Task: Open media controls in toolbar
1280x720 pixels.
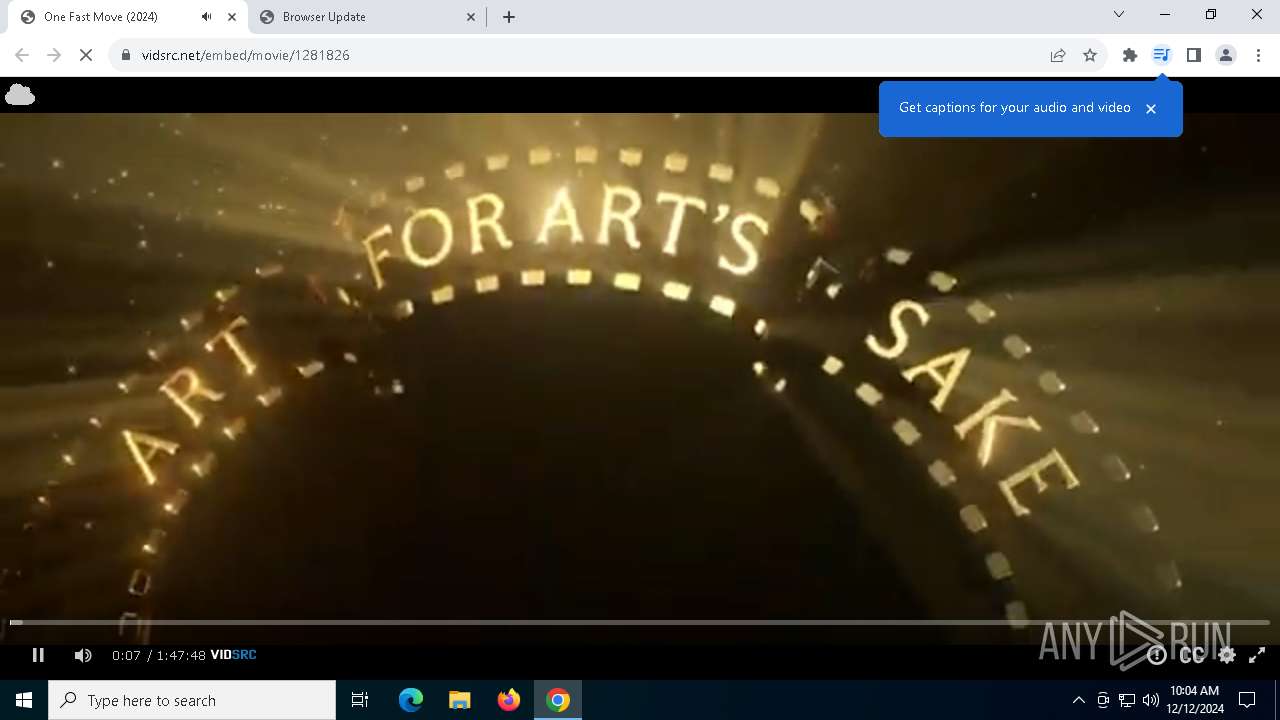Action: coord(1161,55)
